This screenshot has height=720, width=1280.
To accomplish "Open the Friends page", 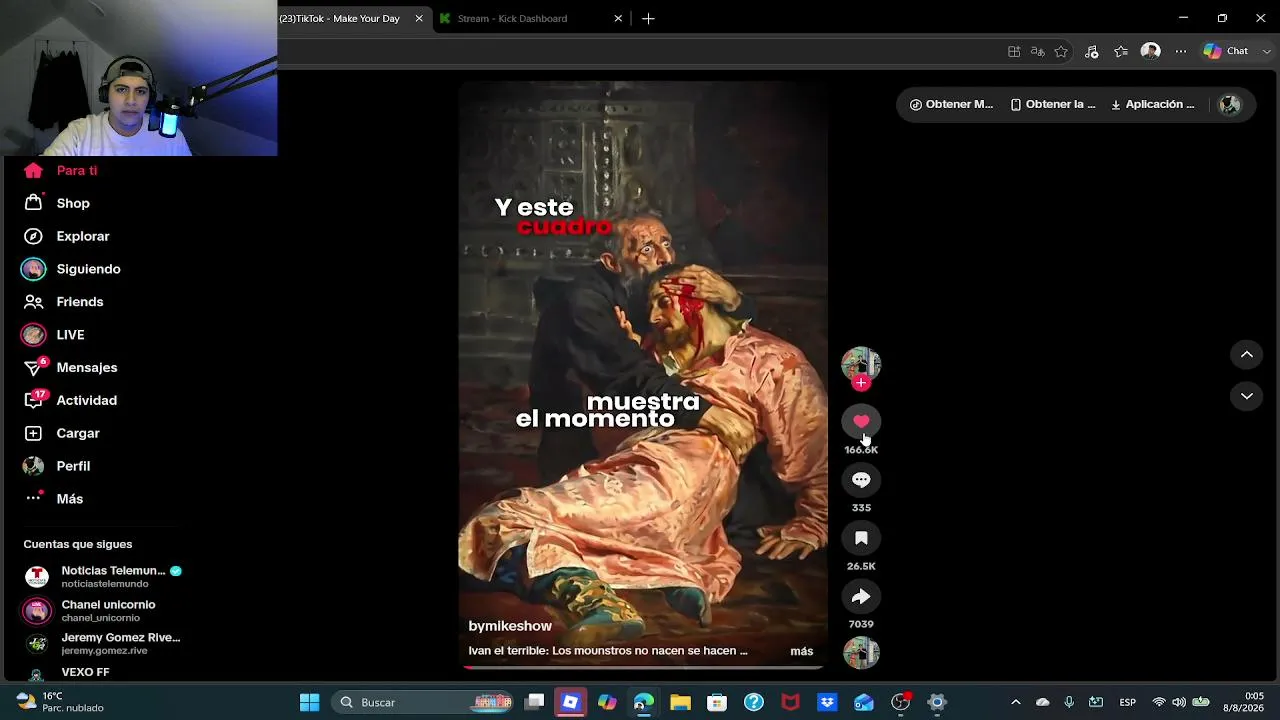I will pos(64,302).
